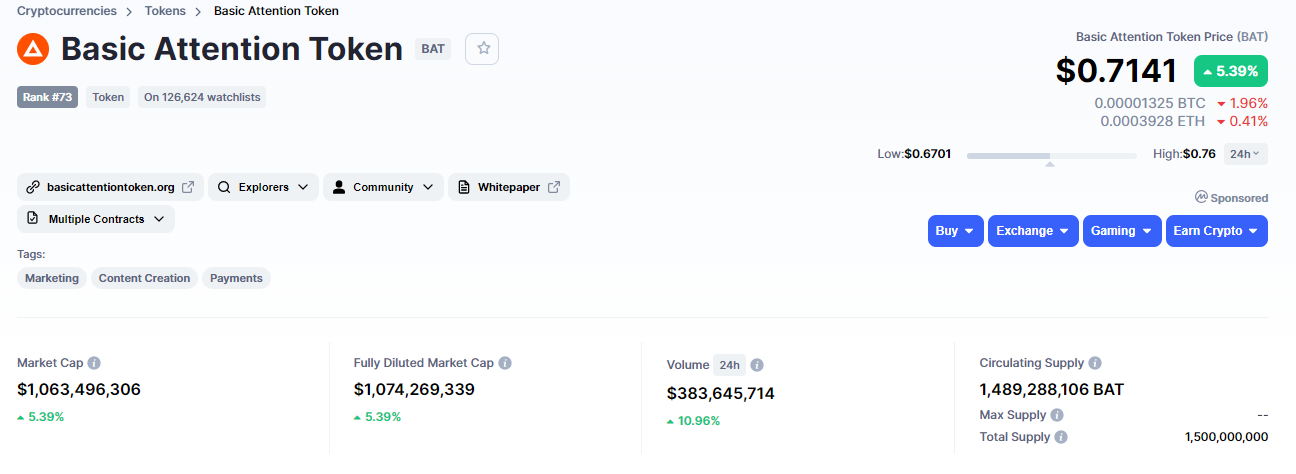Click the chain link icon before basicattentiontoken.org
Viewport: 1296px width, 474px height.
33,187
